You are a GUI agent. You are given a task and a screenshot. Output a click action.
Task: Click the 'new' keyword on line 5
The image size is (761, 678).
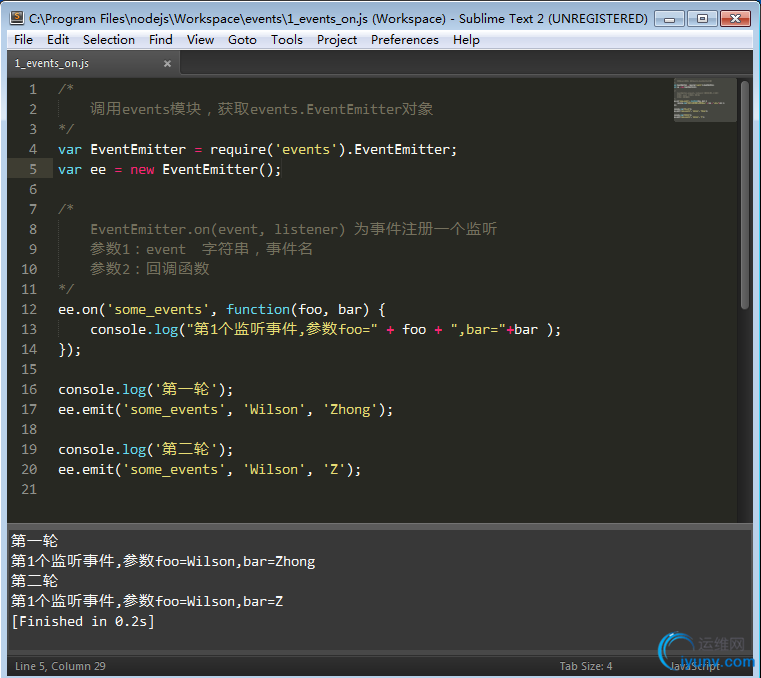142,170
